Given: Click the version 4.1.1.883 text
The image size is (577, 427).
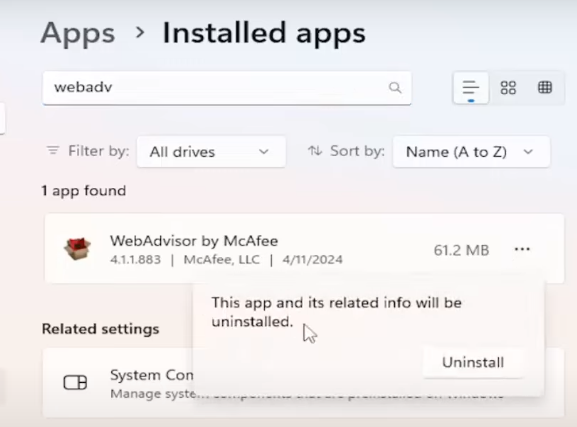Looking at the screenshot, I should [135, 260].
